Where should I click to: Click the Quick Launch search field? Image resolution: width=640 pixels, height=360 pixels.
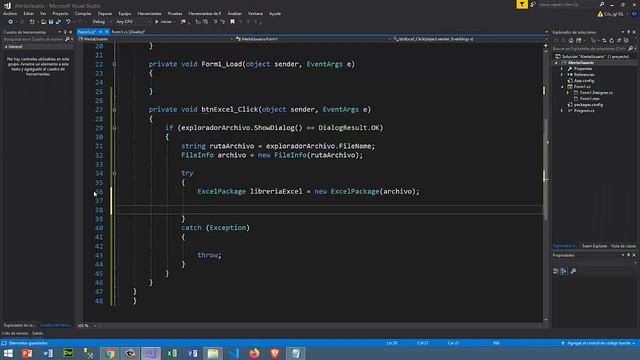click(x=569, y=4)
